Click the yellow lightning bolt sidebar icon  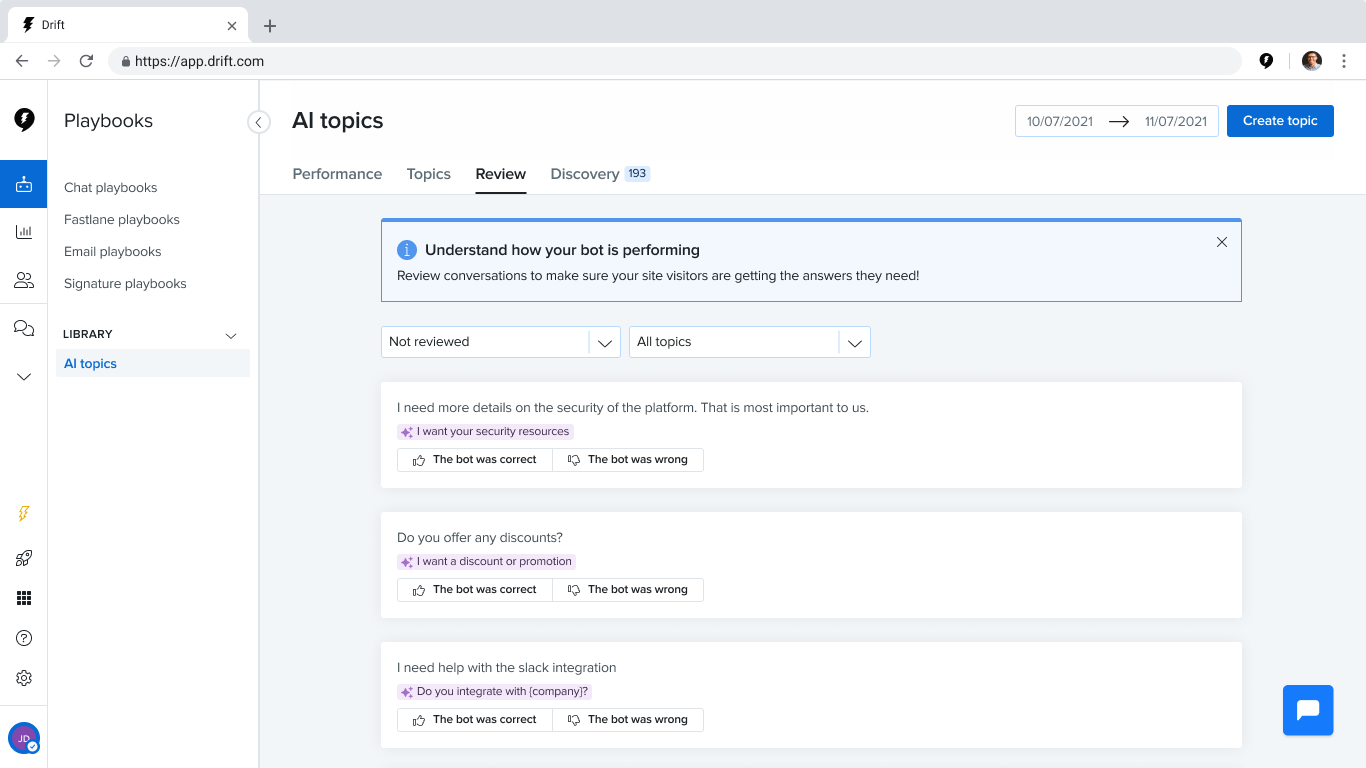24,514
